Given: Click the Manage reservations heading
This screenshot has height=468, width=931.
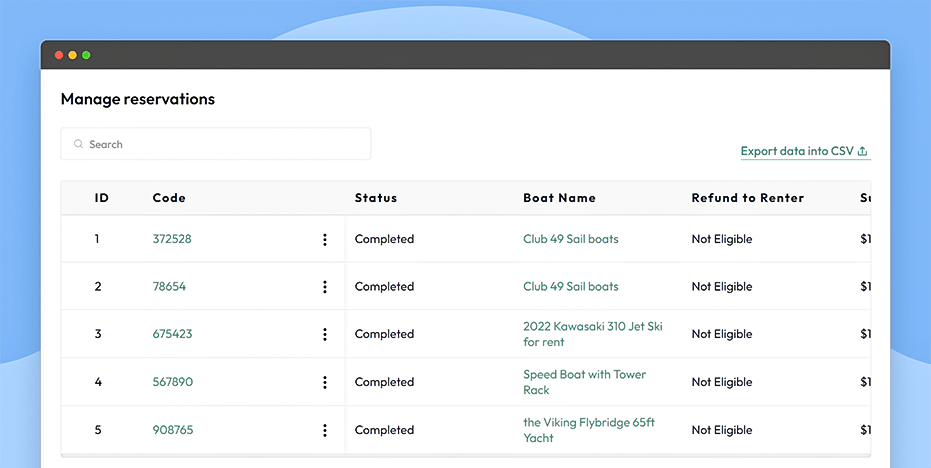Looking at the screenshot, I should pos(138,99).
